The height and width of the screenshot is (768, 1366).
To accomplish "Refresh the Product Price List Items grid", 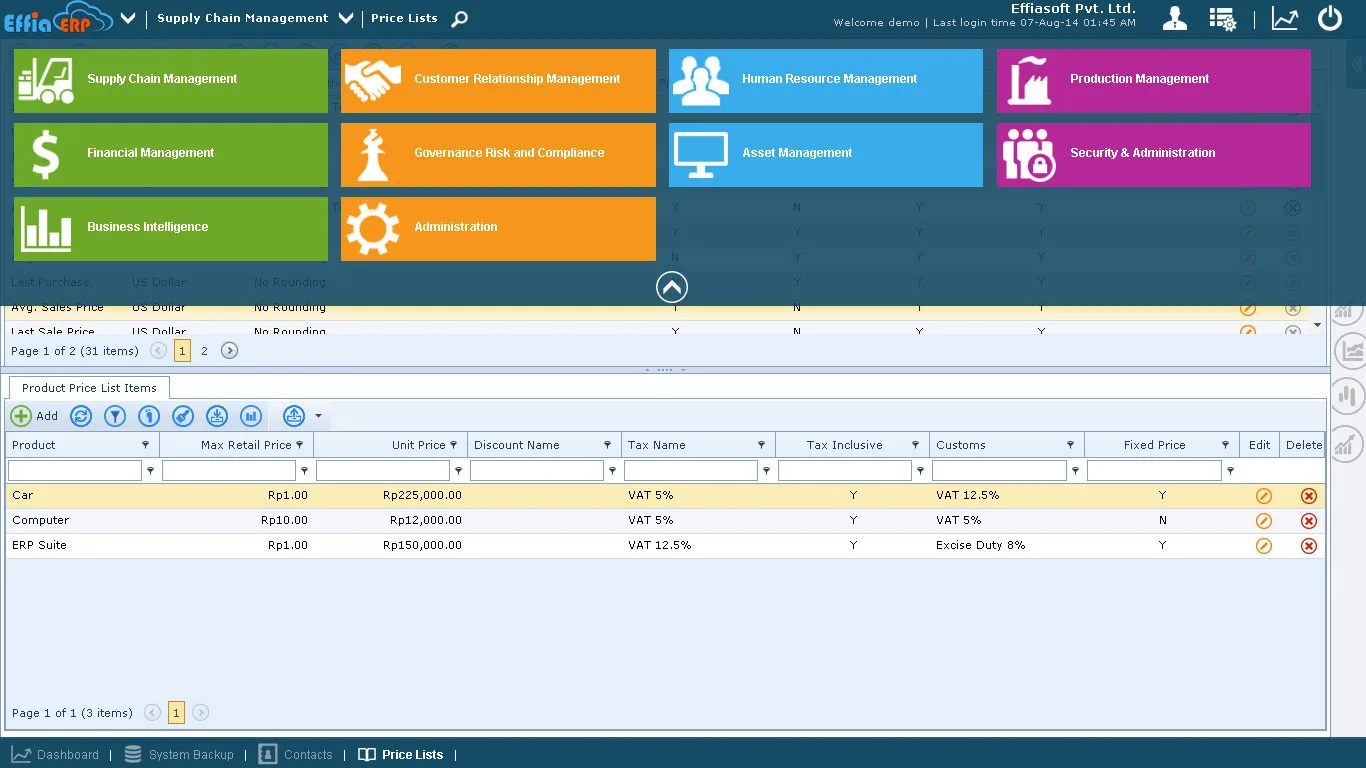I will pos(81,416).
